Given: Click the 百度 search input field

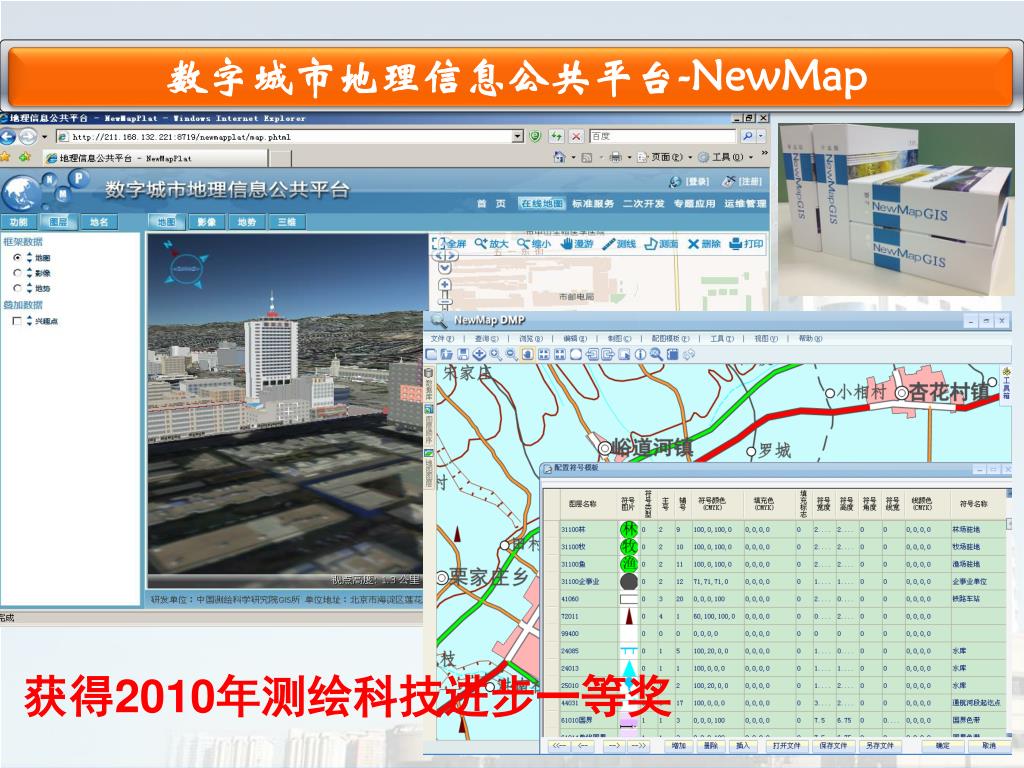Looking at the screenshot, I should point(662,136).
